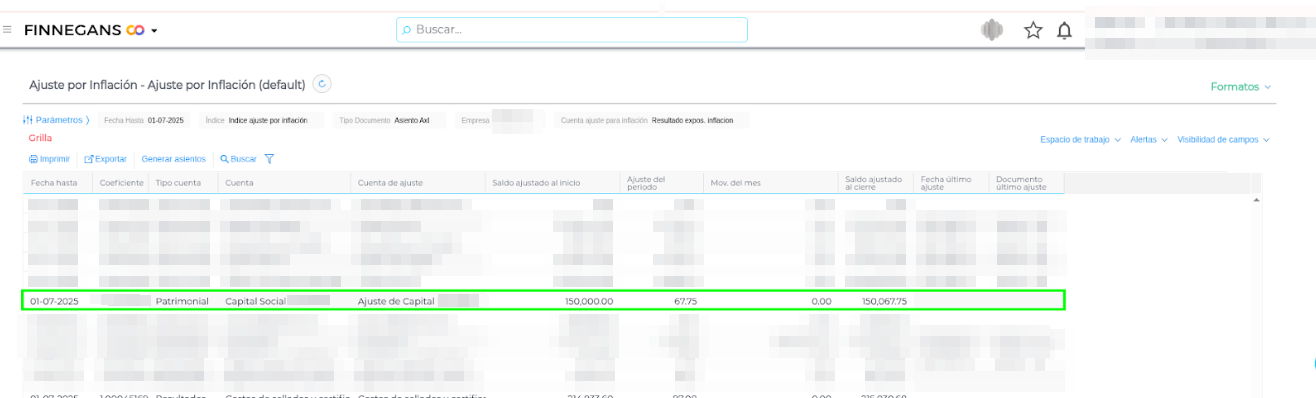The width and height of the screenshot is (1316, 398).
Task: Open the Formatos dropdown
Action: pyautogui.click(x=1241, y=87)
